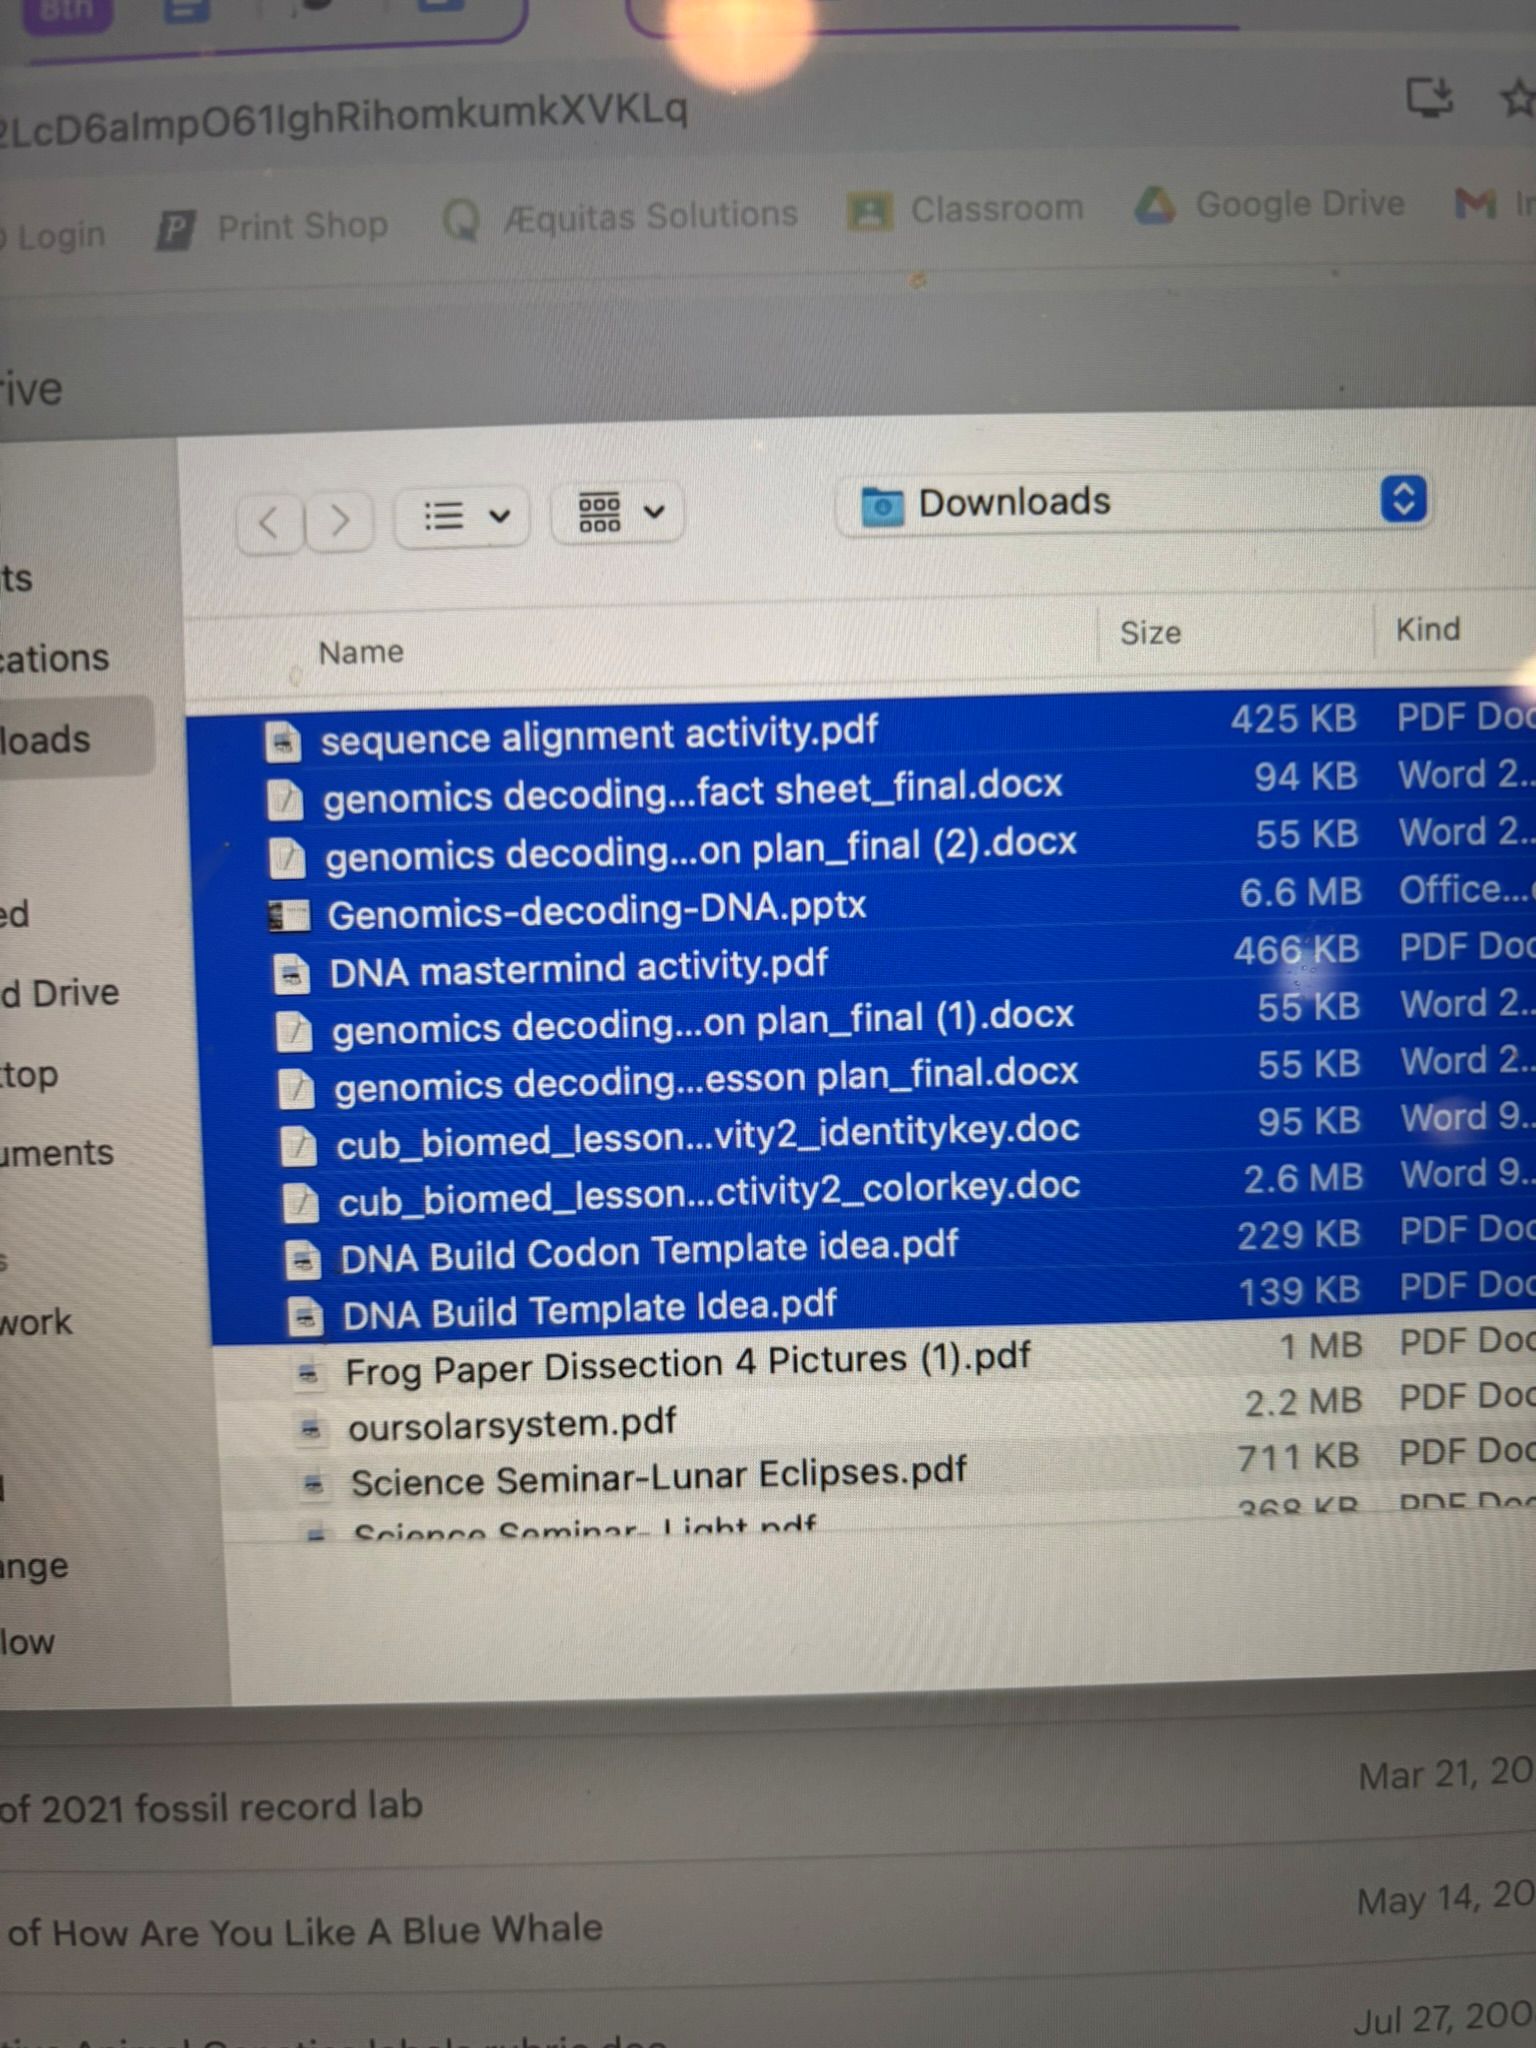The height and width of the screenshot is (2048, 1536).
Task: Click the install app icon in address bar
Action: 1428,98
